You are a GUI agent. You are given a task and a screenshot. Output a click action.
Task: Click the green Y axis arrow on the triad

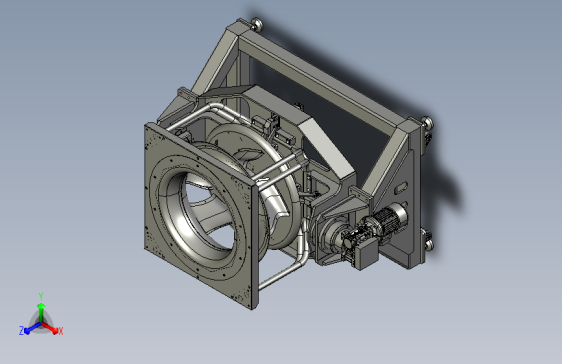(x=41, y=312)
